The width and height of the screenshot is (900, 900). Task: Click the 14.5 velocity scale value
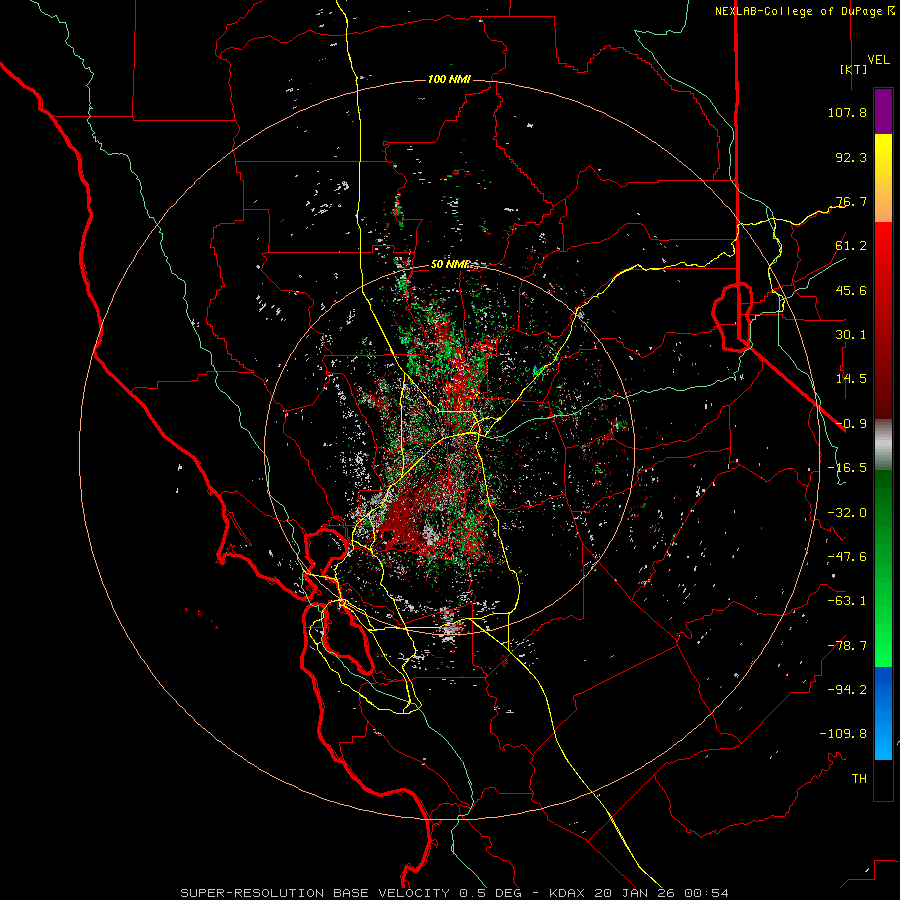(851, 379)
